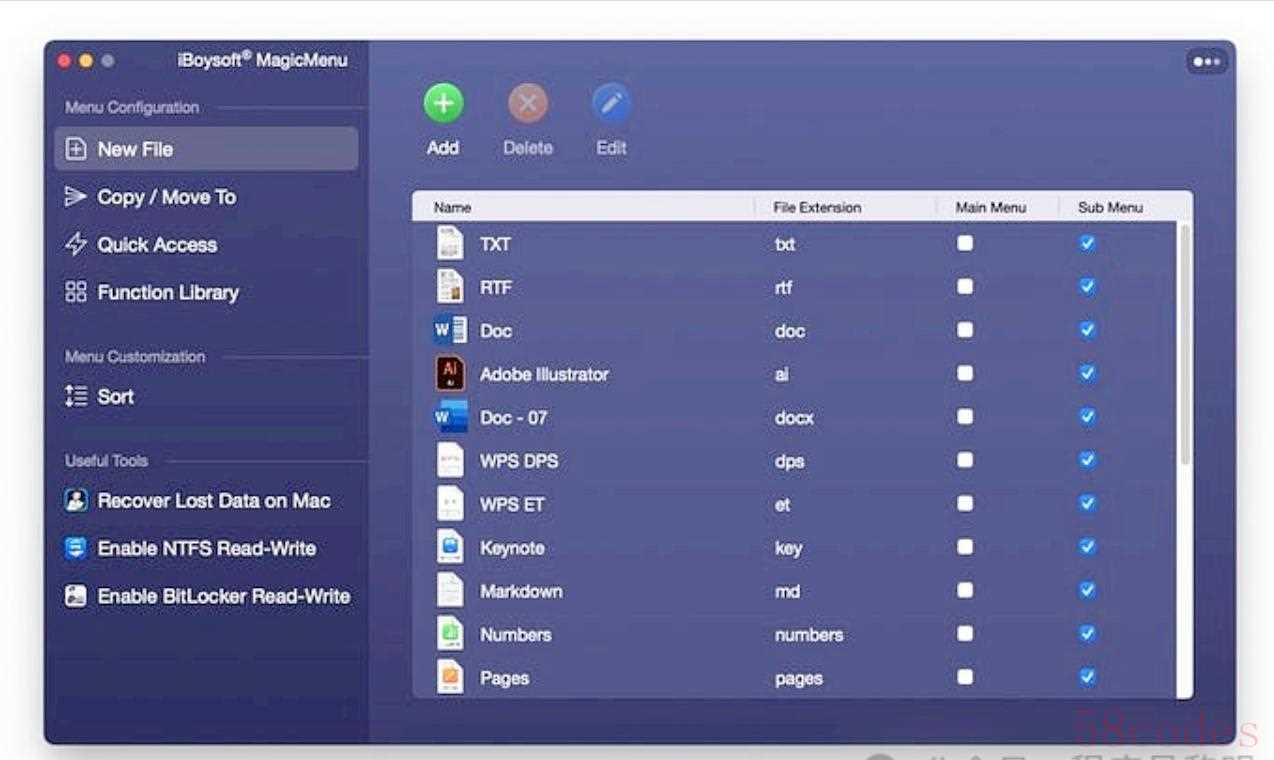Screen dimensions: 1274x760
Task: Click the WPS ET file icon
Action: [x=451, y=504]
